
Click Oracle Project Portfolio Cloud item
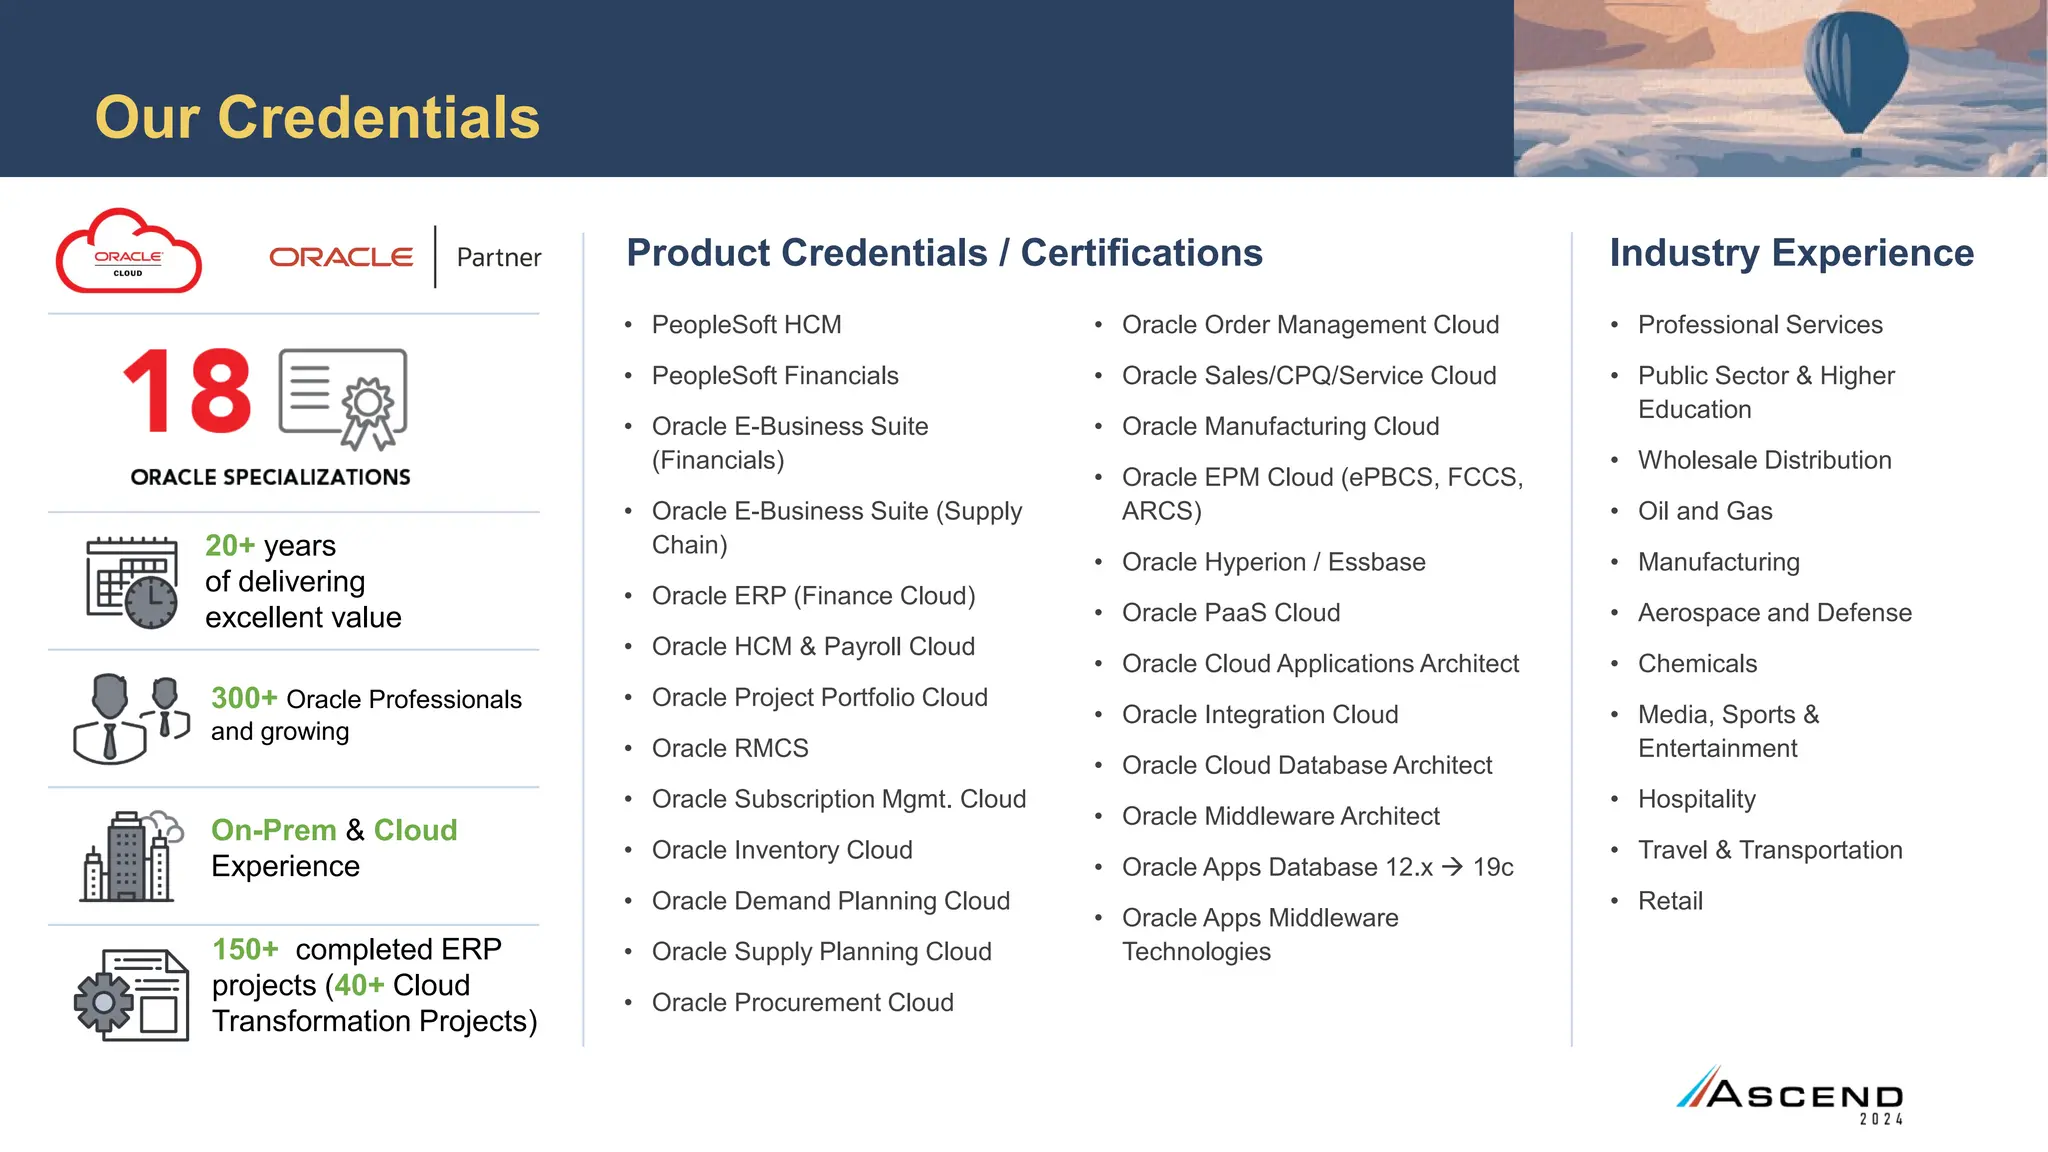[819, 698]
